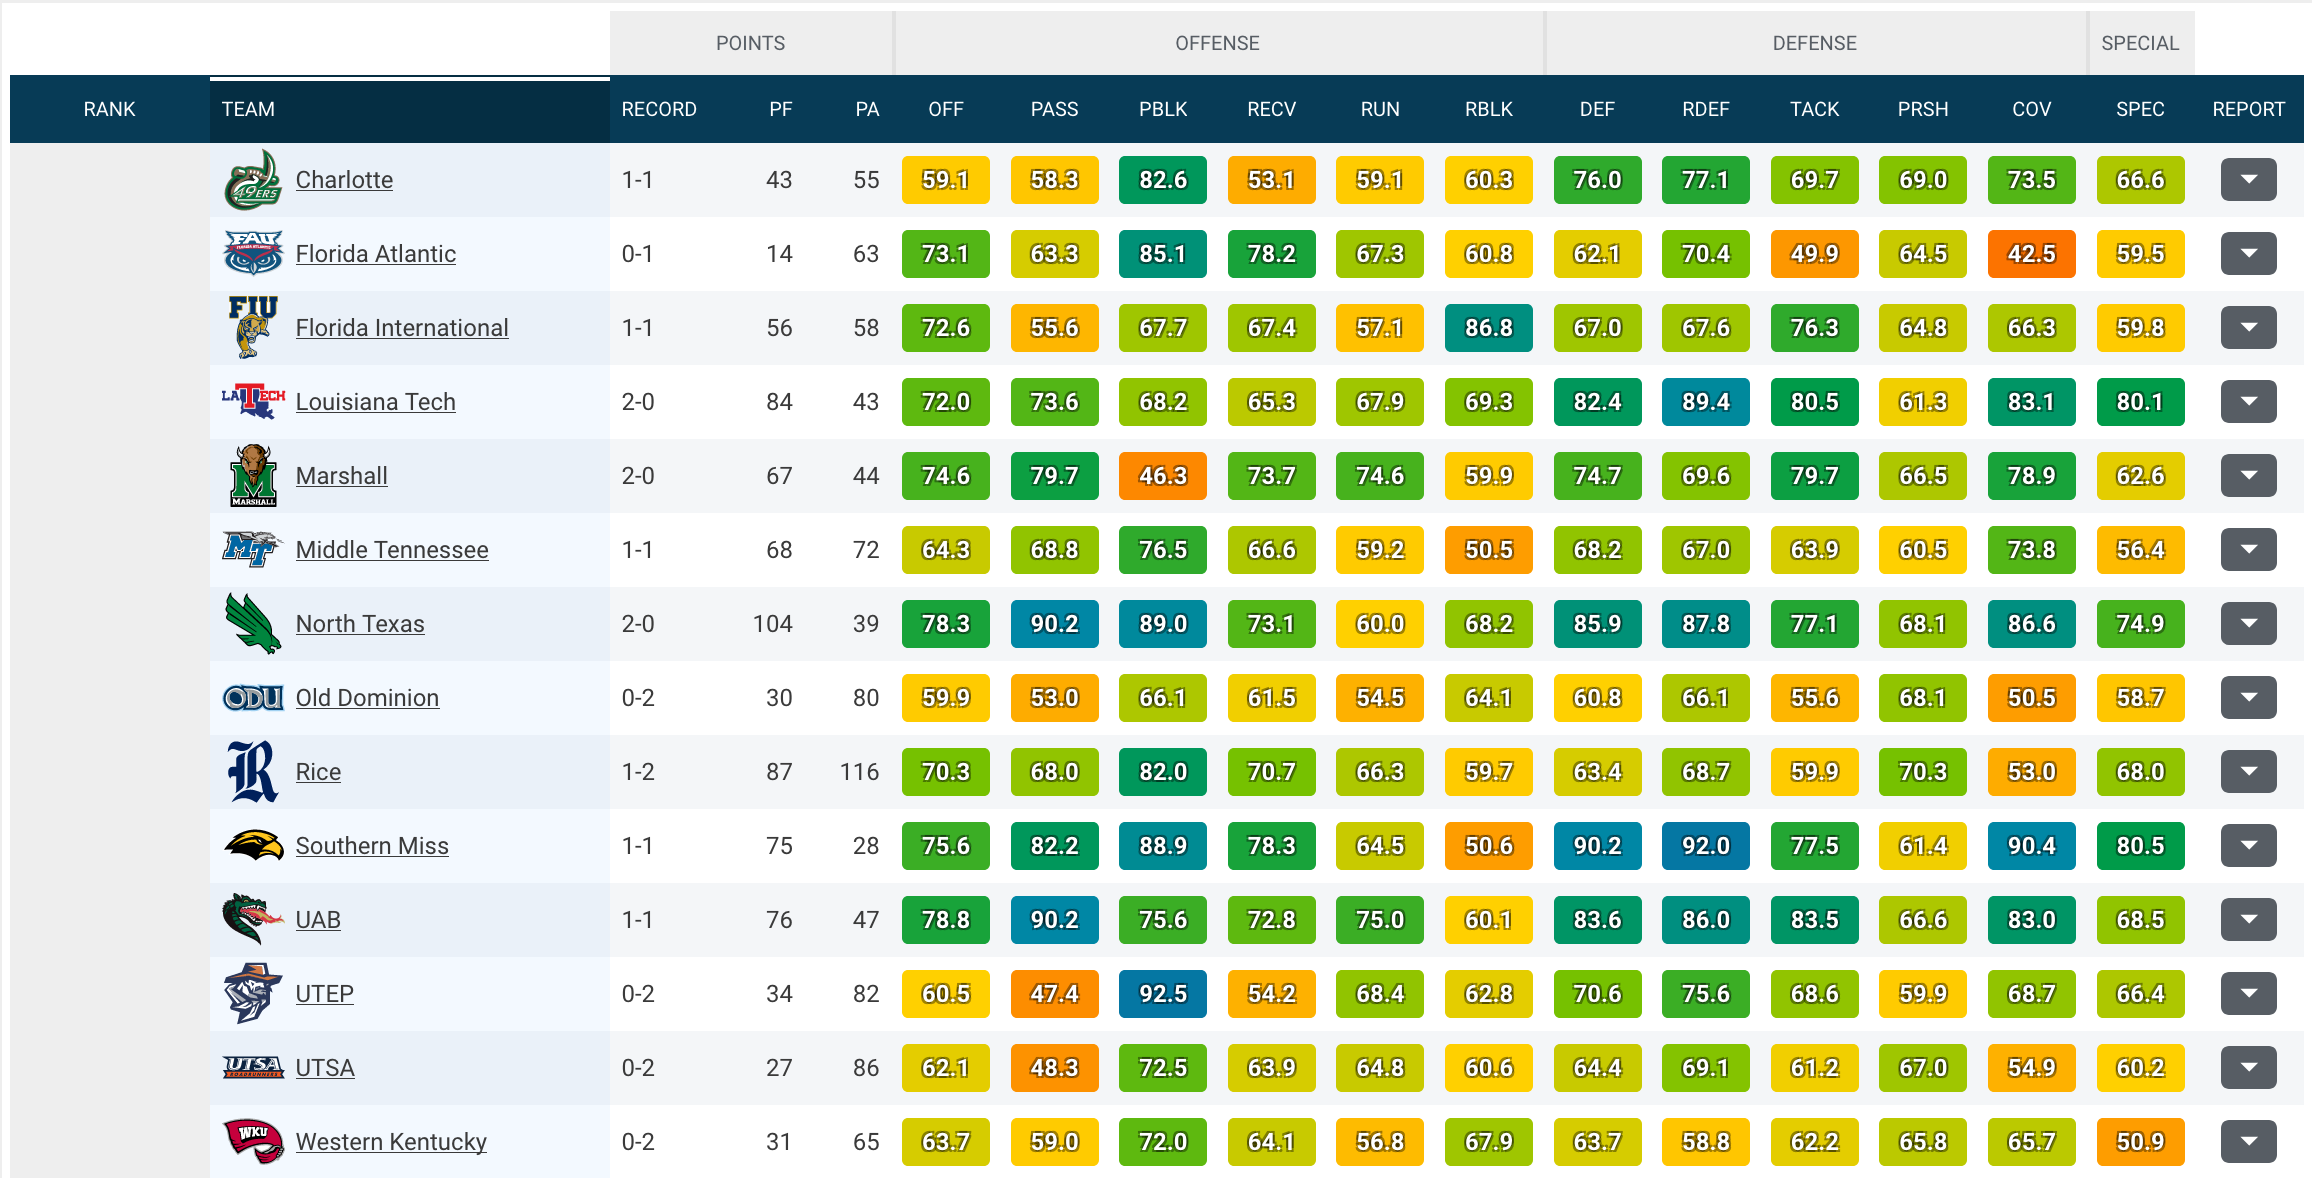2312x1178 pixels.
Task: Sort by COV coverage column
Action: 2032,109
